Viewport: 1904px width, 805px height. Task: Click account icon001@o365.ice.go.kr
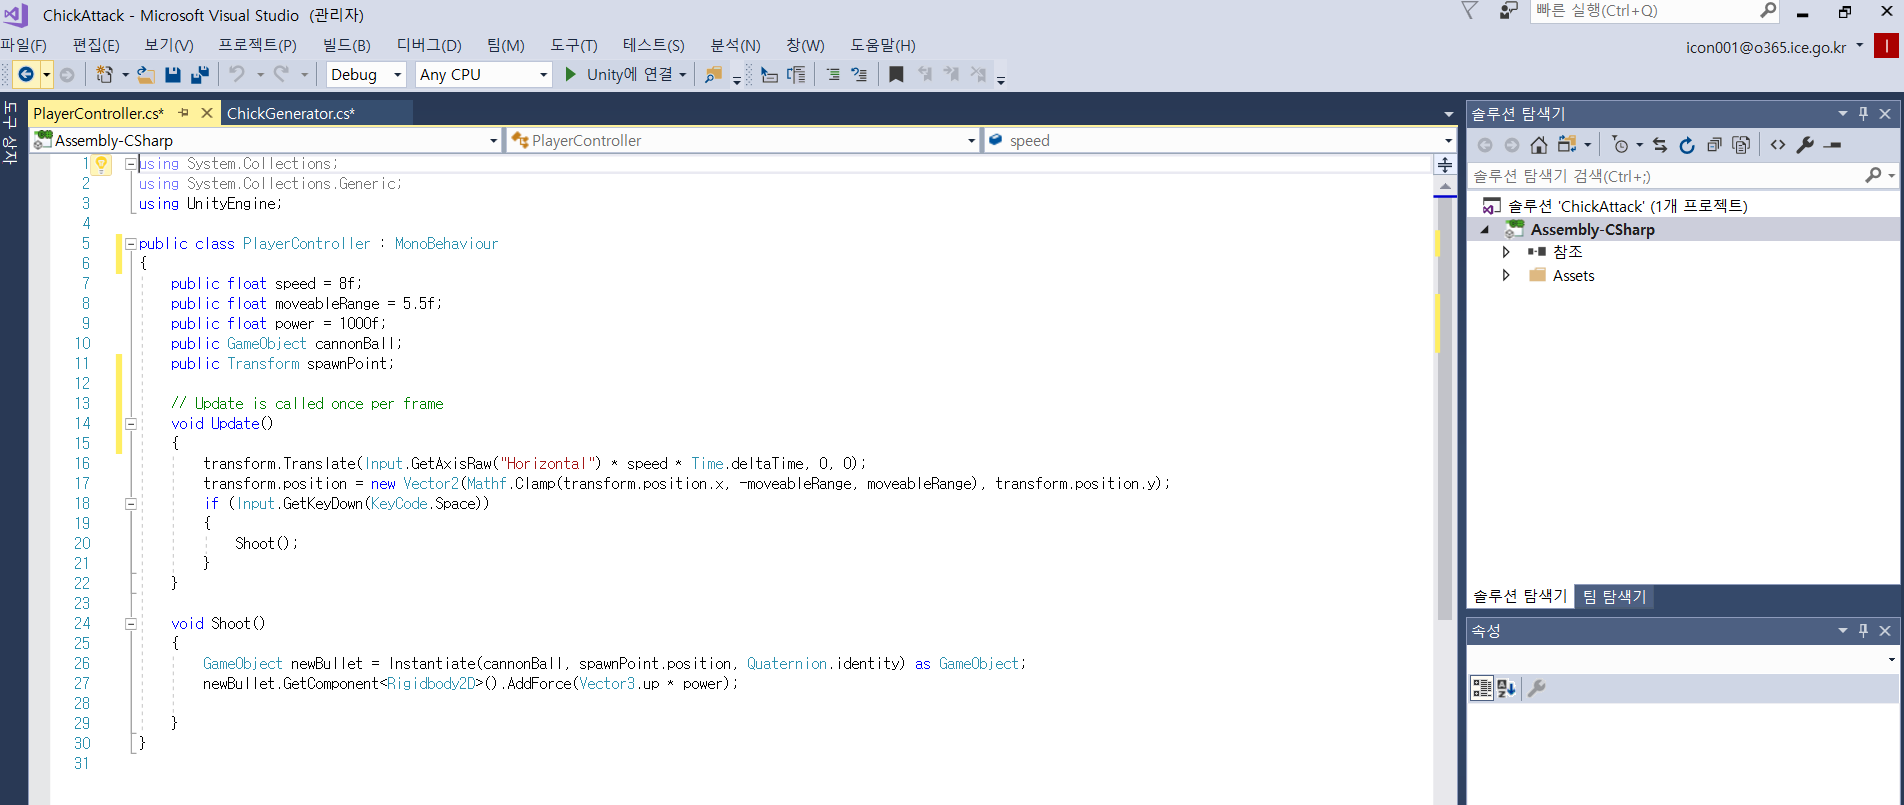pos(1766,48)
